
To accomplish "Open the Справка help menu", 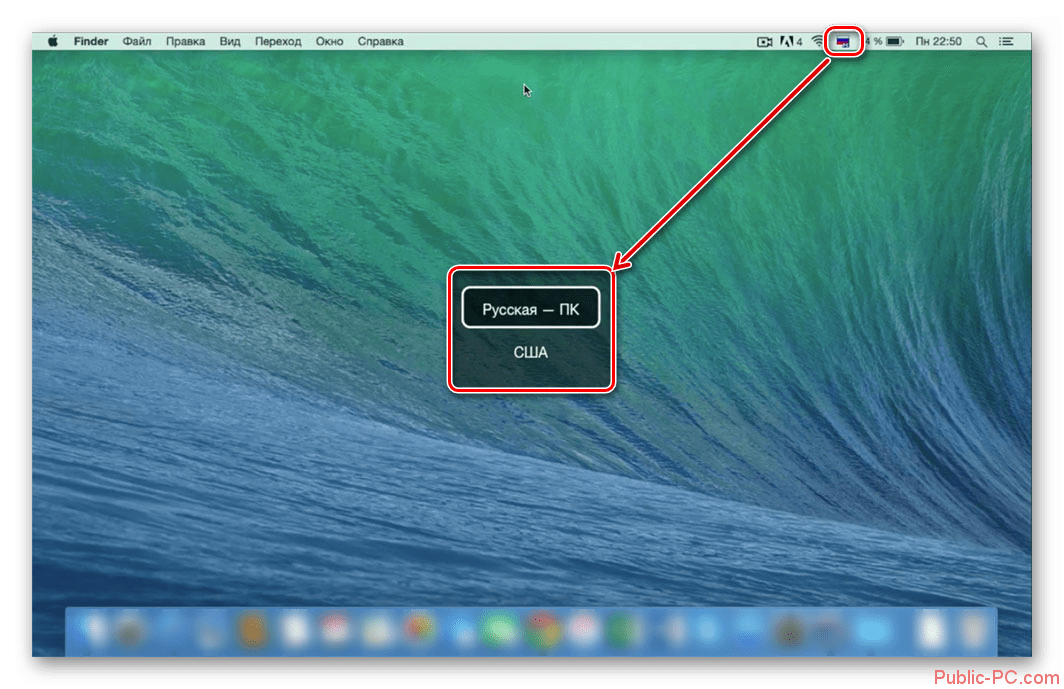I will 380,42.
